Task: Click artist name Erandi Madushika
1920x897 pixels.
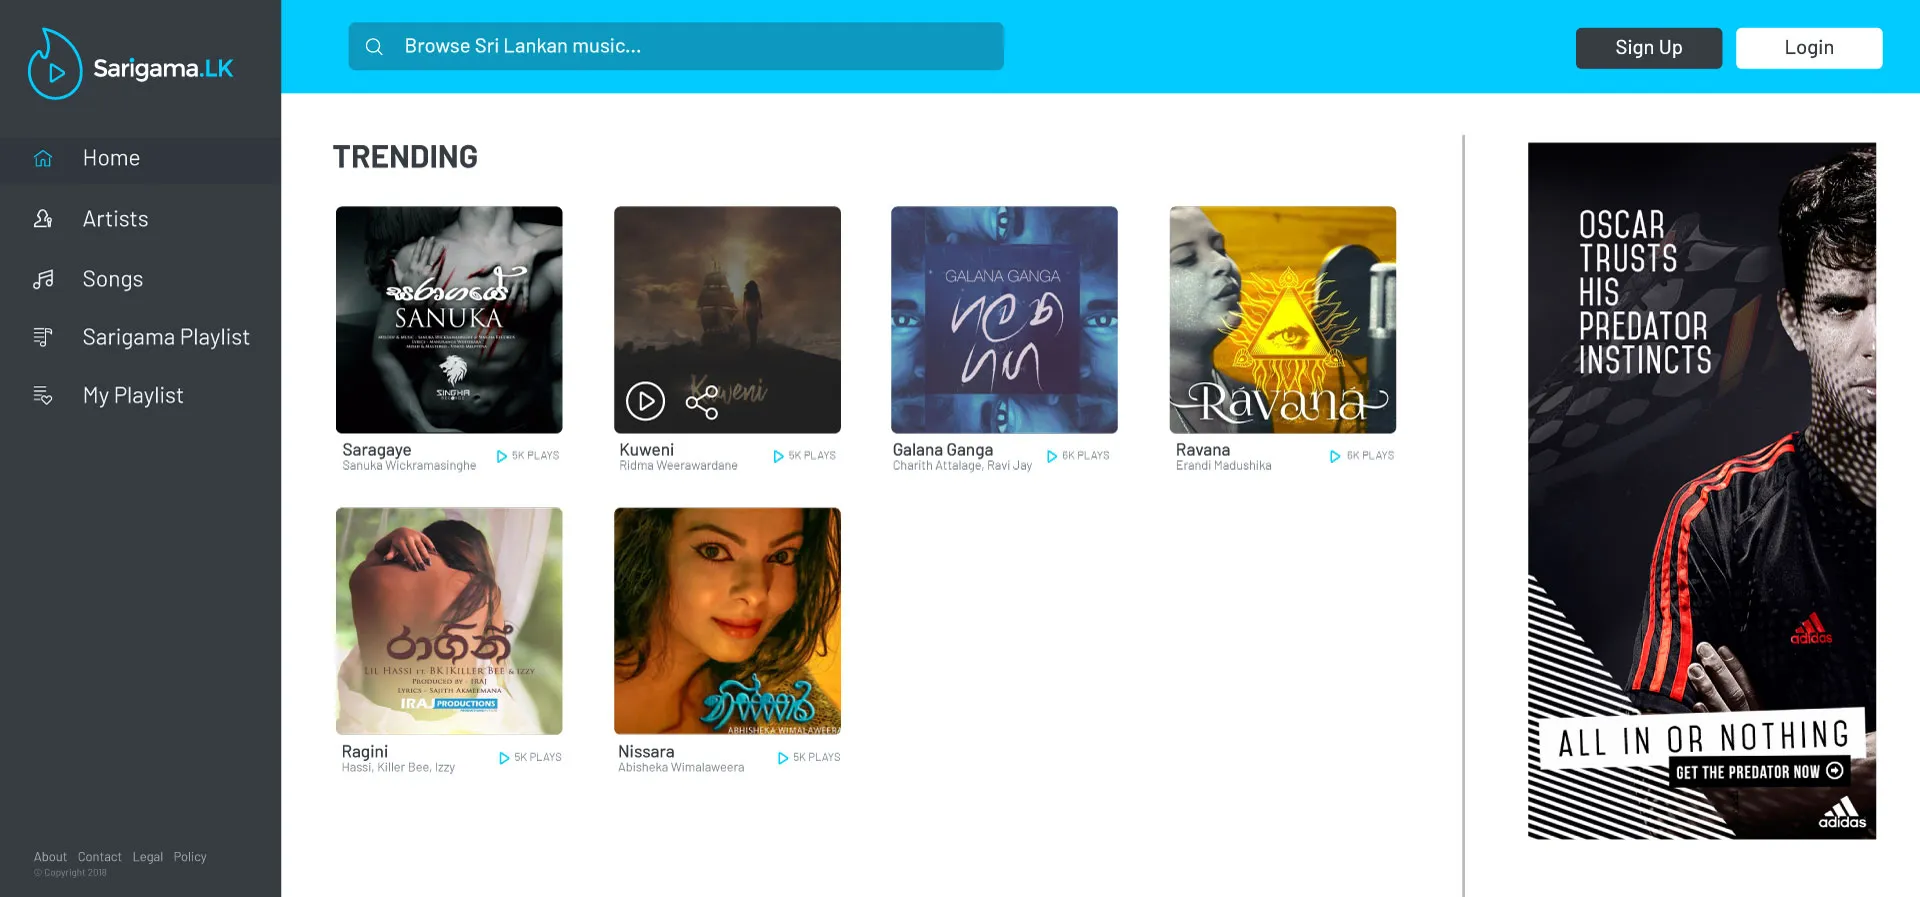Action: [x=1224, y=466]
